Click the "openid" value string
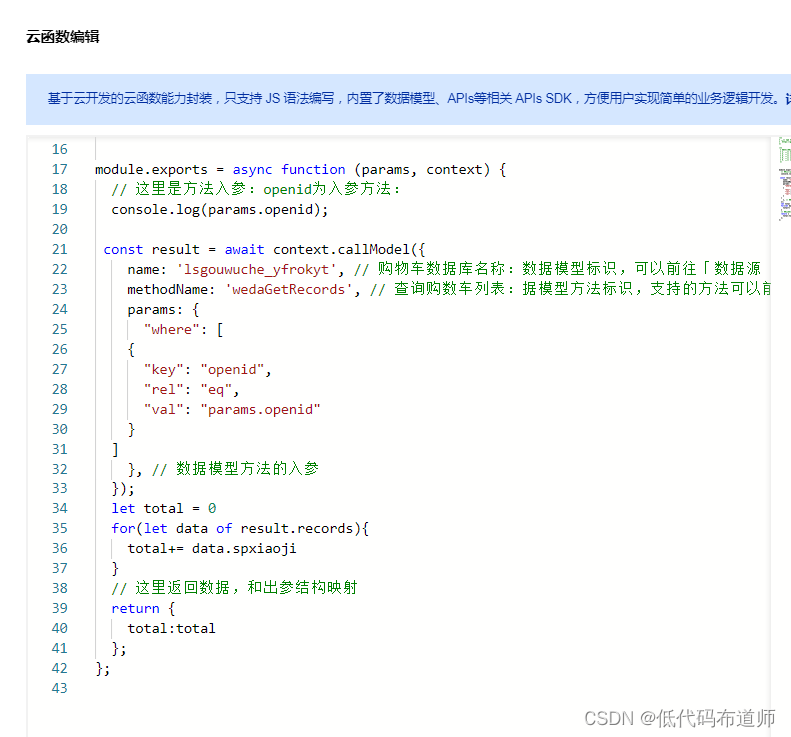Image resolution: width=791 pixels, height=737 pixels. pyautogui.click(x=232, y=370)
